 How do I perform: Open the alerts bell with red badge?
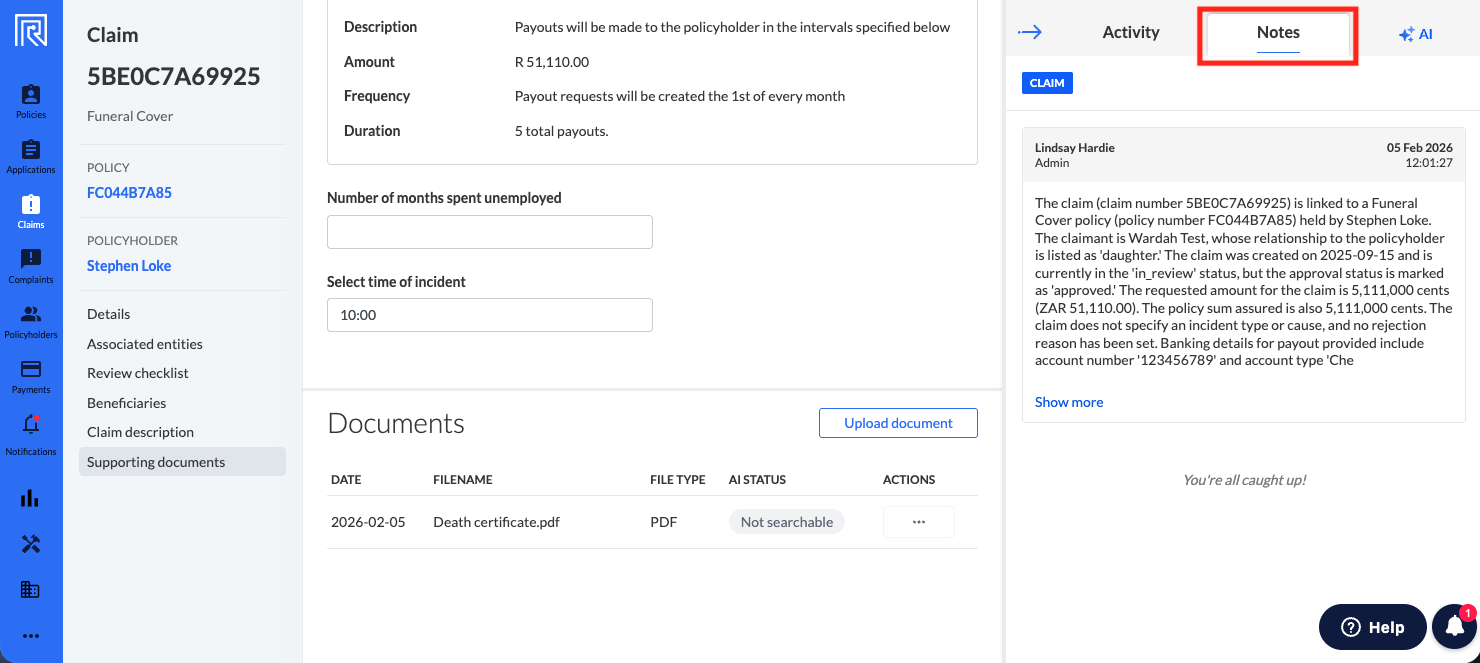1455,627
